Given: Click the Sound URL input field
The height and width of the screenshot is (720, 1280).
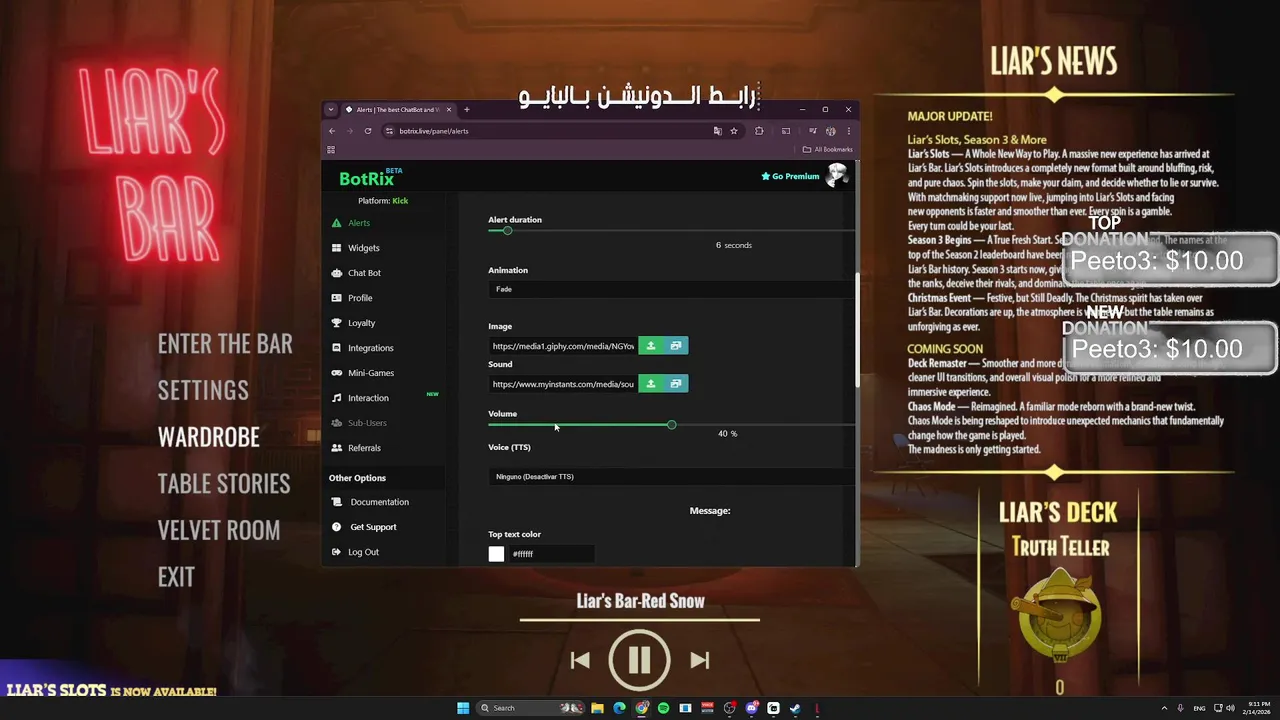Looking at the screenshot, I should tap(563, 384).
